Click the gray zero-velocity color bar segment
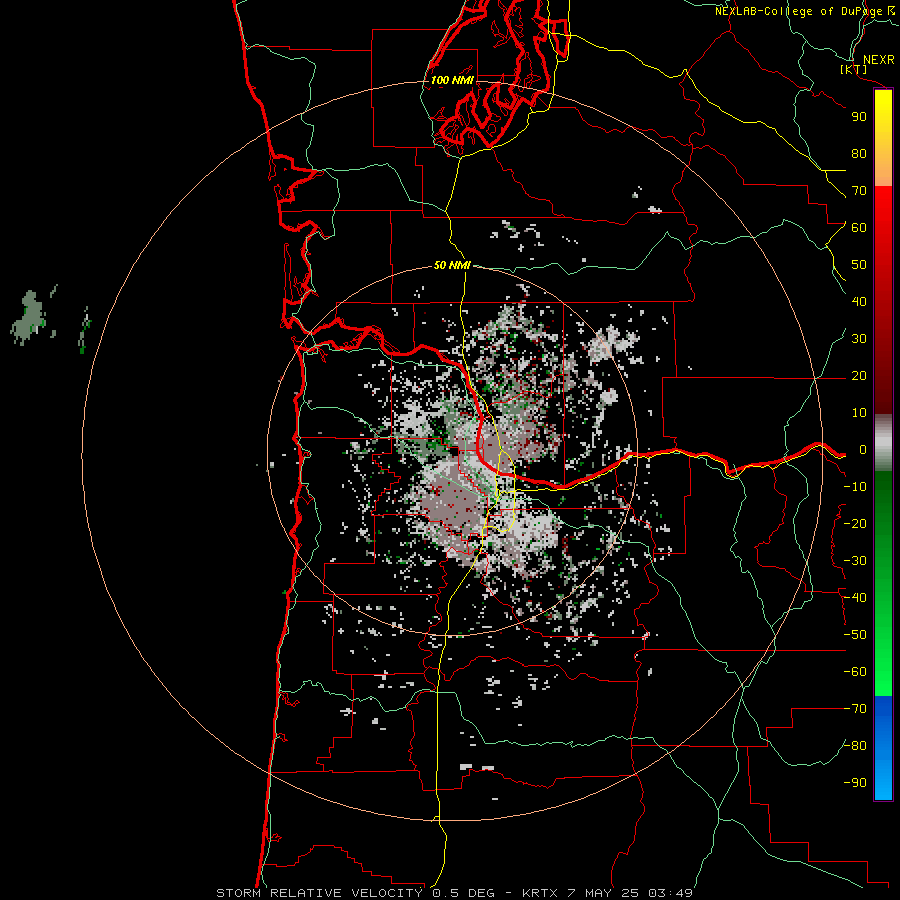The height and width of the screenshot is (900, 900). [883, 443]
